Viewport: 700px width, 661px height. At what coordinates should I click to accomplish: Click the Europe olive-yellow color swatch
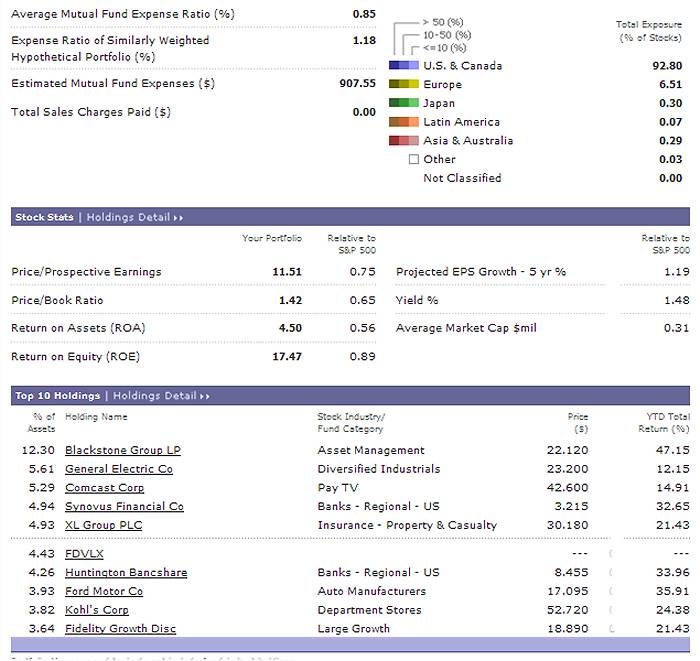click(x=404, y=84)
